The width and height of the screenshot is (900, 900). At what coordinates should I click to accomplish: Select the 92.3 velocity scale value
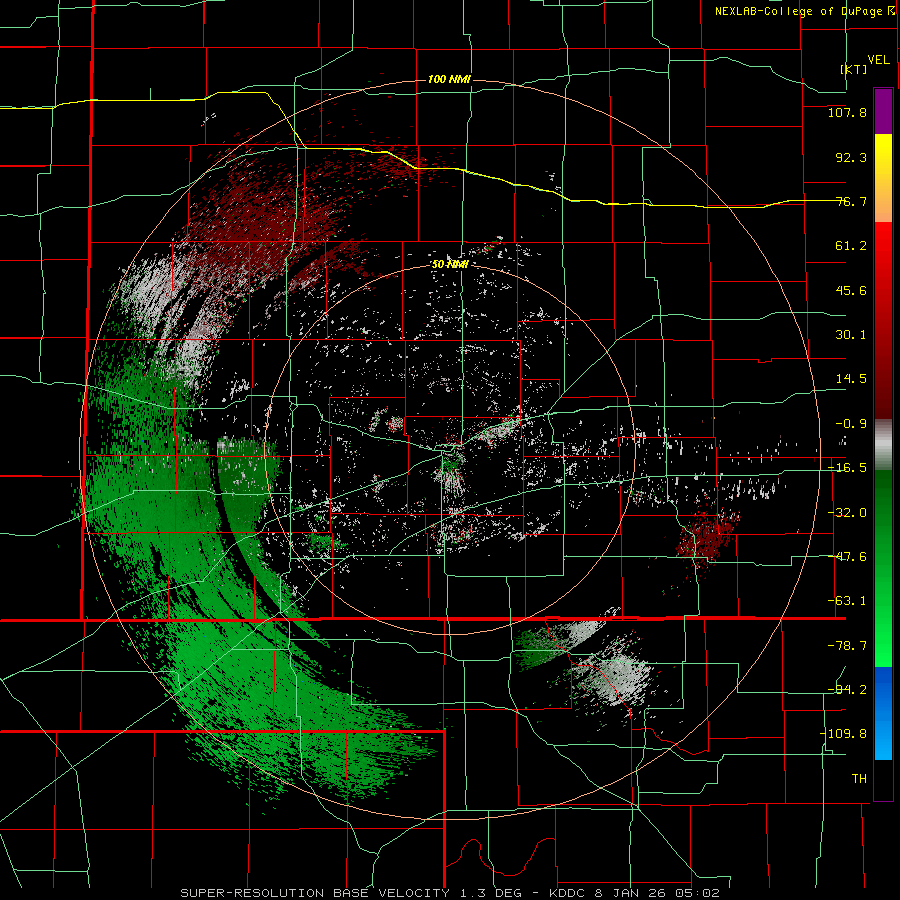[x=851, y=157]
